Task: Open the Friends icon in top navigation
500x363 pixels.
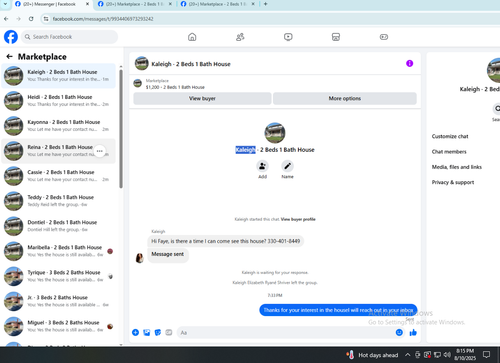Action: tap(240, 37)
